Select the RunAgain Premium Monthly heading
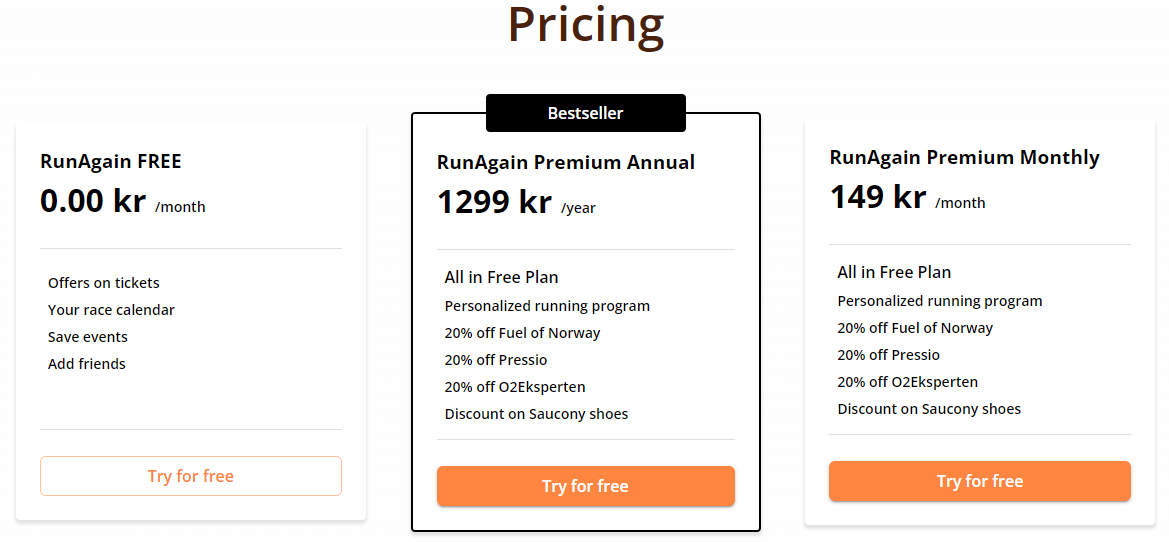Image resolution: width=1169 pixels, height=542 pixels. point(965,158)
